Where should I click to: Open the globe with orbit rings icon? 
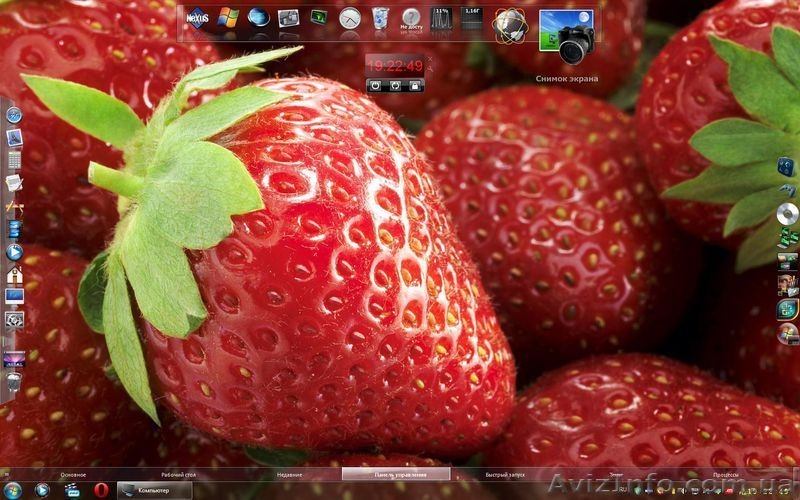point(510,26)
